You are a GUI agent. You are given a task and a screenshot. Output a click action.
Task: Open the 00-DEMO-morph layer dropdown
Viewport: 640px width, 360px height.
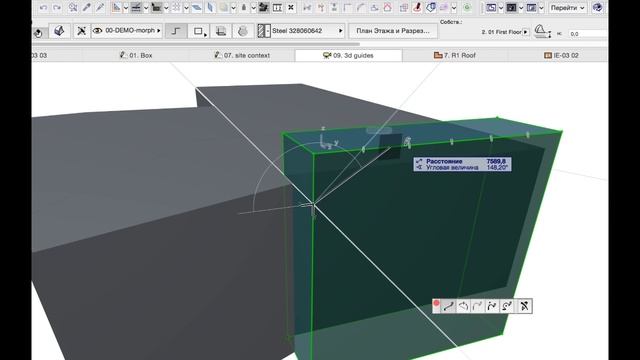click(159, 31)
